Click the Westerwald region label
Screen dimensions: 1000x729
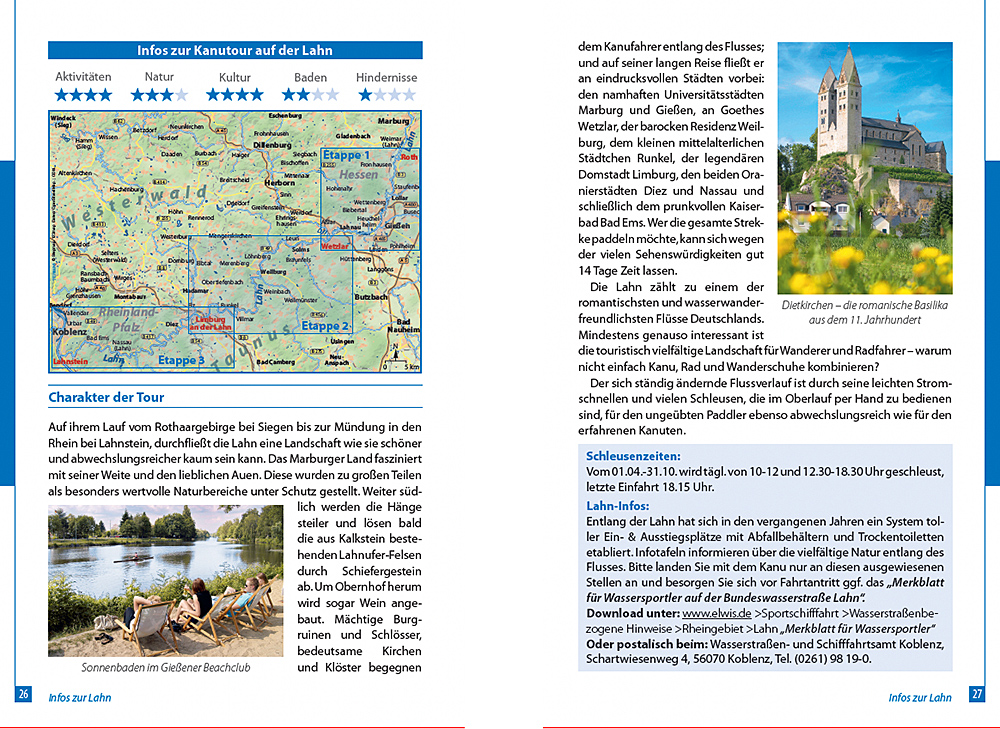click(135, 209)
